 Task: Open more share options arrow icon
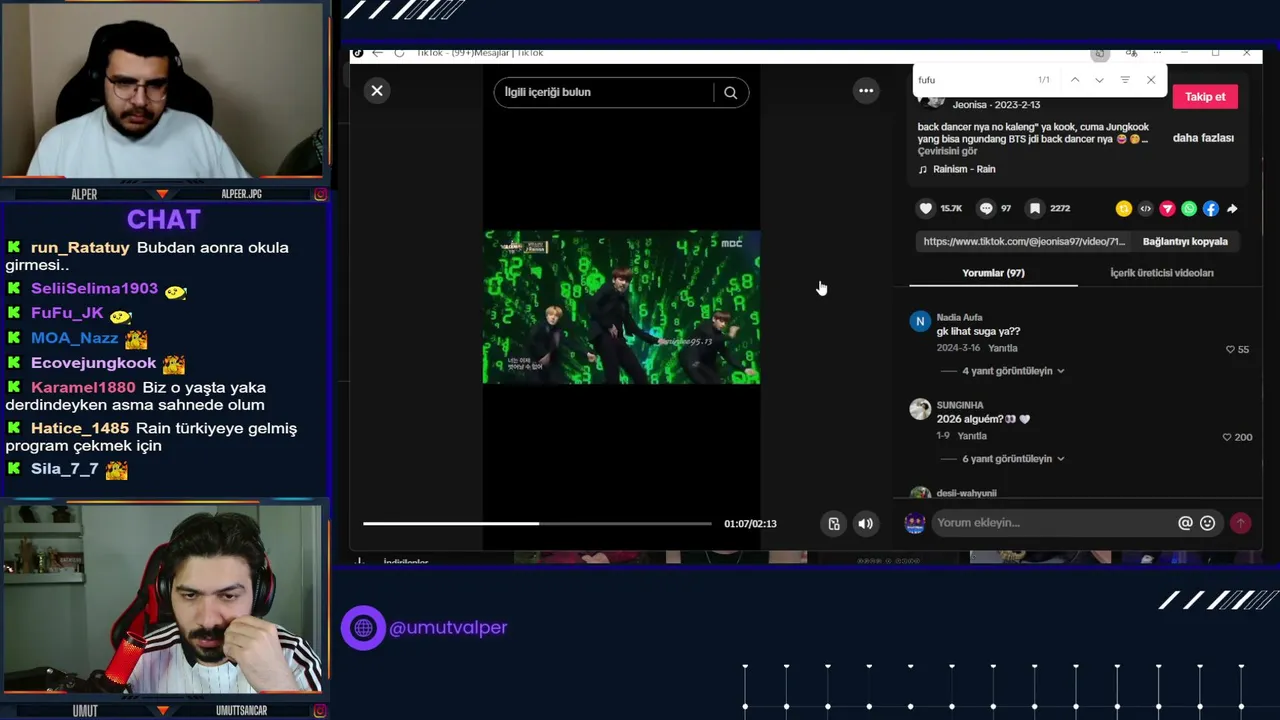pyautogui.click(x=1232, y=209)
